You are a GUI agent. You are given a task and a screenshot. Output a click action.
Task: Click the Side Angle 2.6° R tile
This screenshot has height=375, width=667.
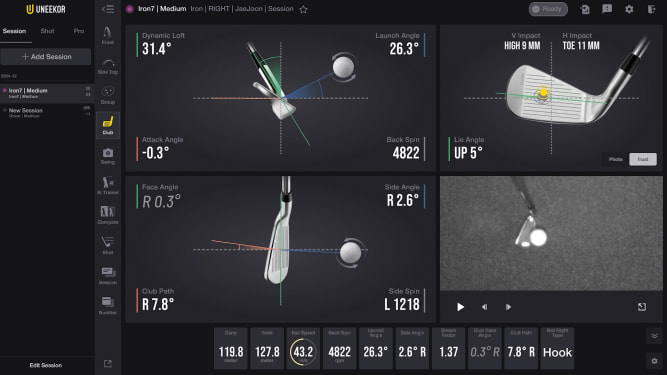pyautogui.click(x=412, y=348)
